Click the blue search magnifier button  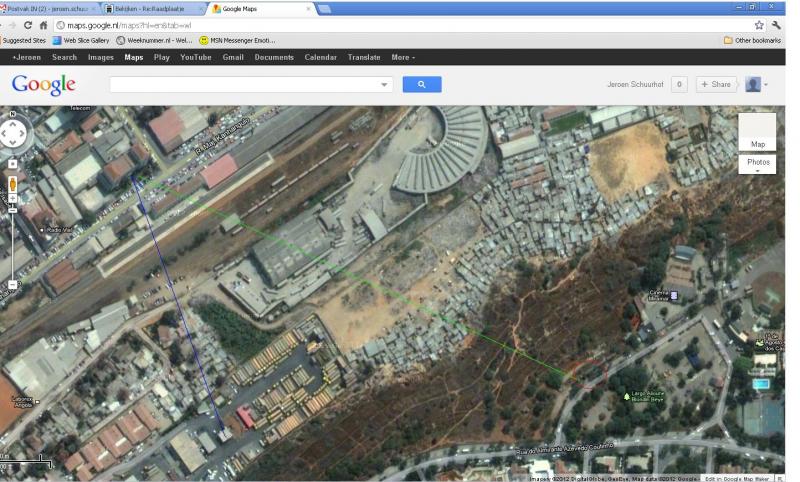[x=422, y=85]
